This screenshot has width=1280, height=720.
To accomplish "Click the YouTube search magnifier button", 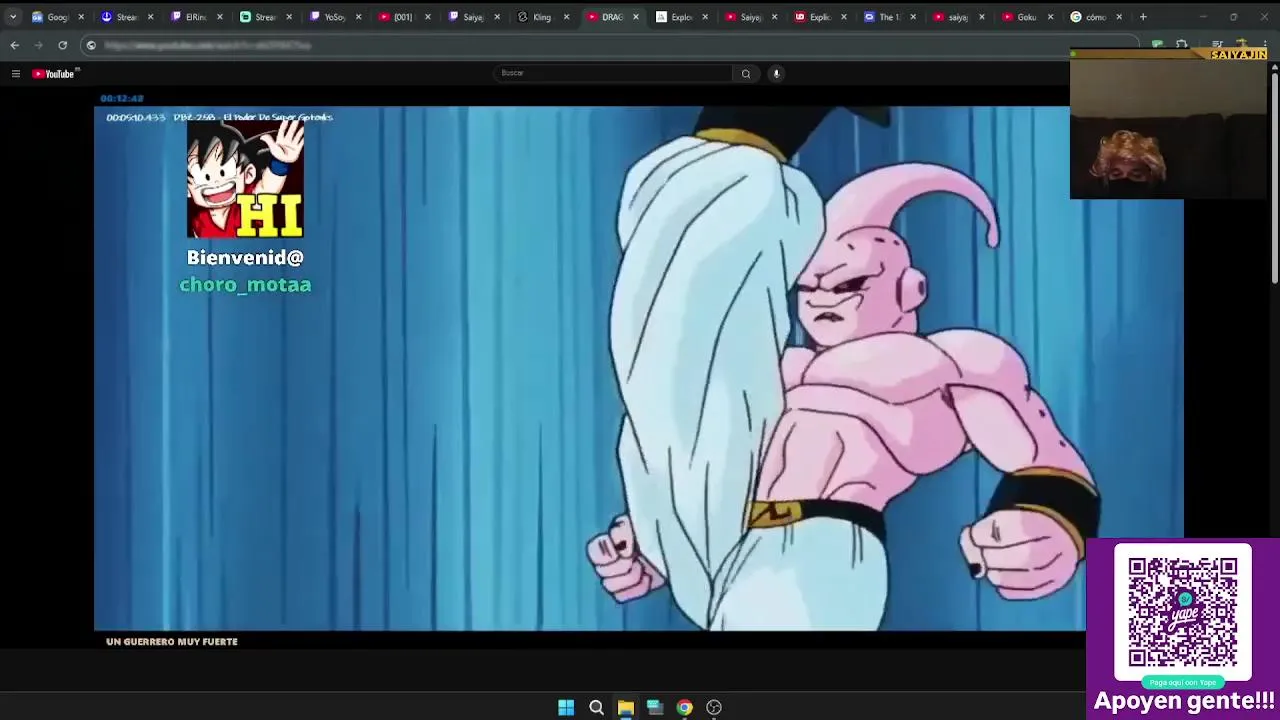I will [x=746, y=73].
